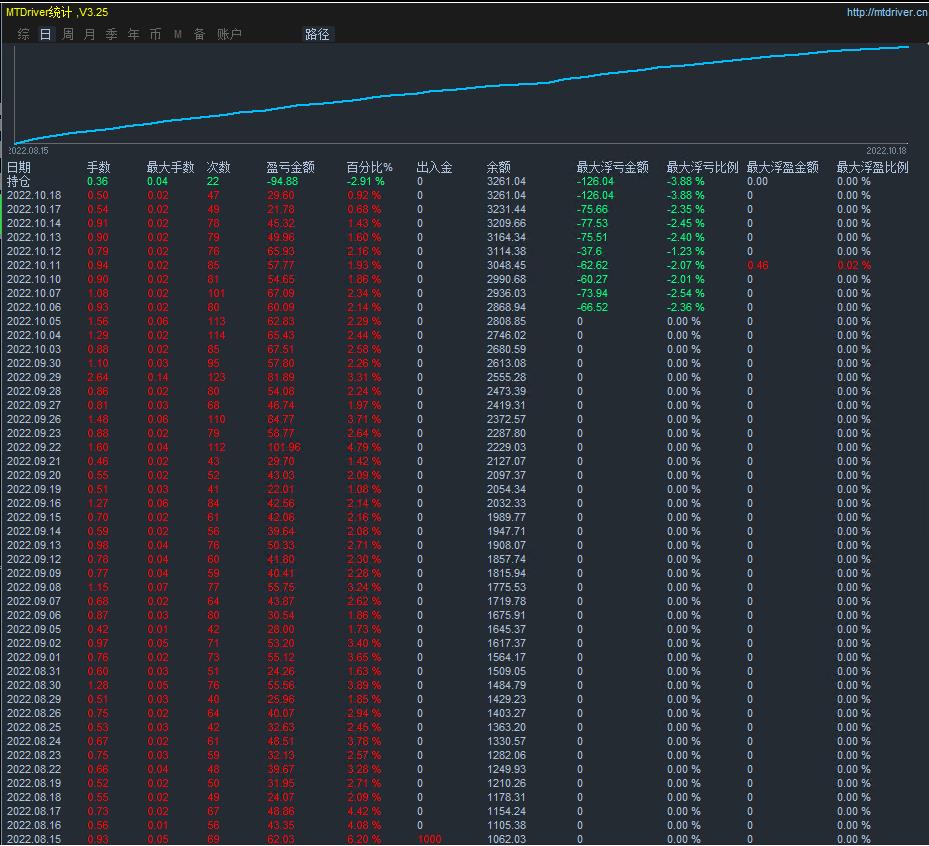Screen dimensions: 929x846
Task: Click the 1908.07 balance value
Action: (x=507, y=546)
